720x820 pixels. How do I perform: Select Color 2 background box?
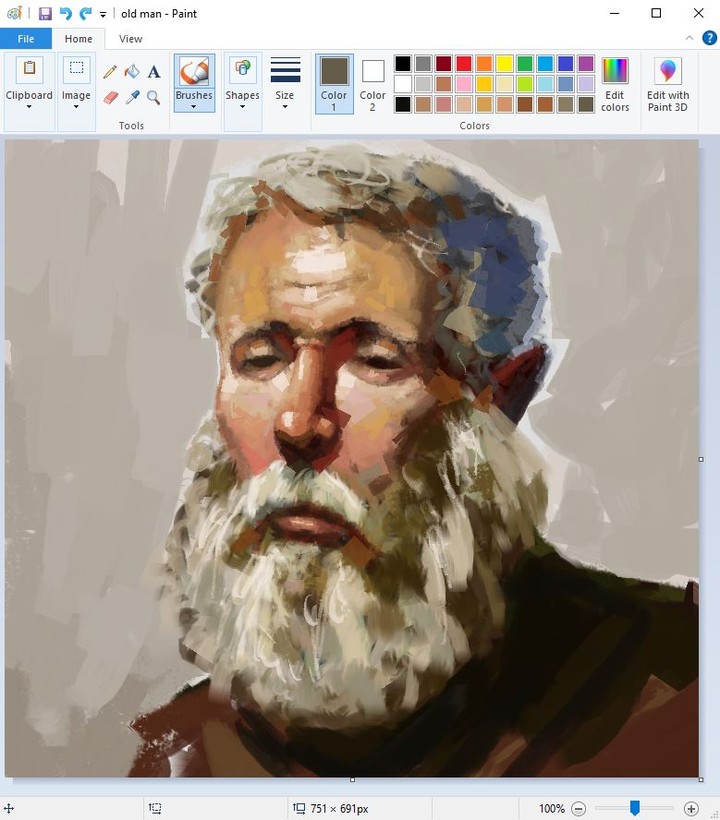[373, 84]
